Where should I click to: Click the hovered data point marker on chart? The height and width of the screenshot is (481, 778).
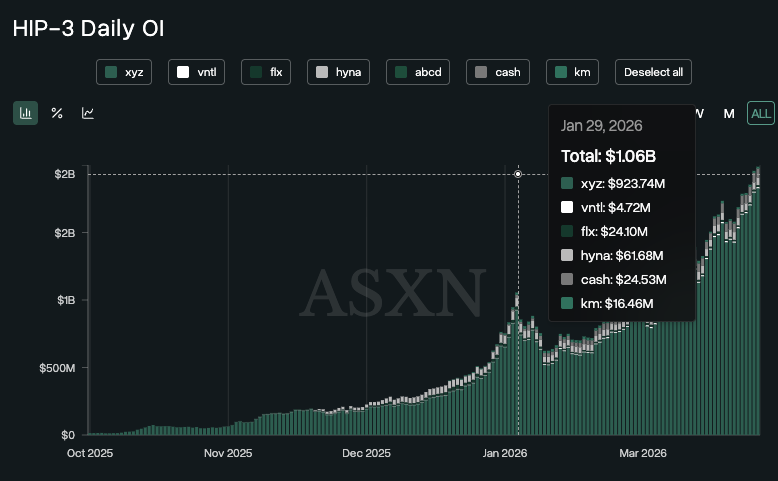pyautogui.click(x=518, y=174)
